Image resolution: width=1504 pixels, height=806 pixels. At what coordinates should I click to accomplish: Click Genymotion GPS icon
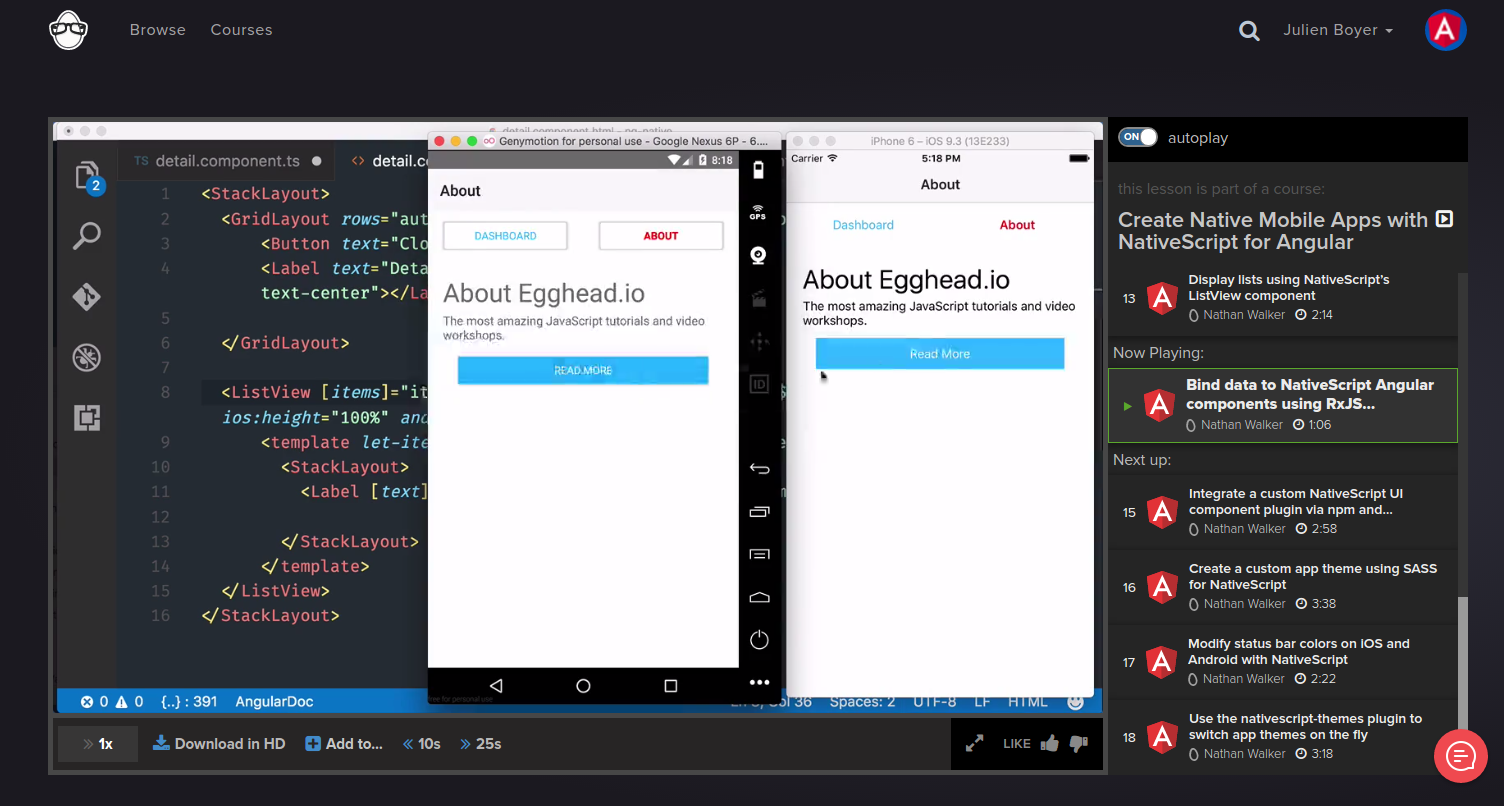pyautogui.click(x=759, y=213)
